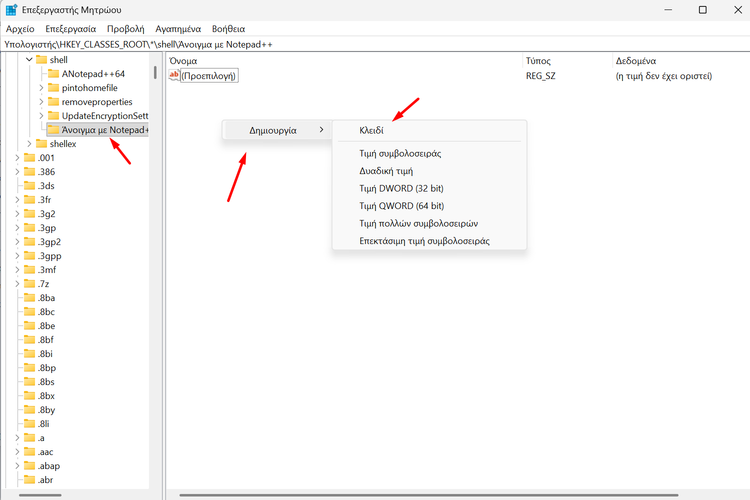Expand the shellex tree node

pyautogui.click(x=28, y=144)
